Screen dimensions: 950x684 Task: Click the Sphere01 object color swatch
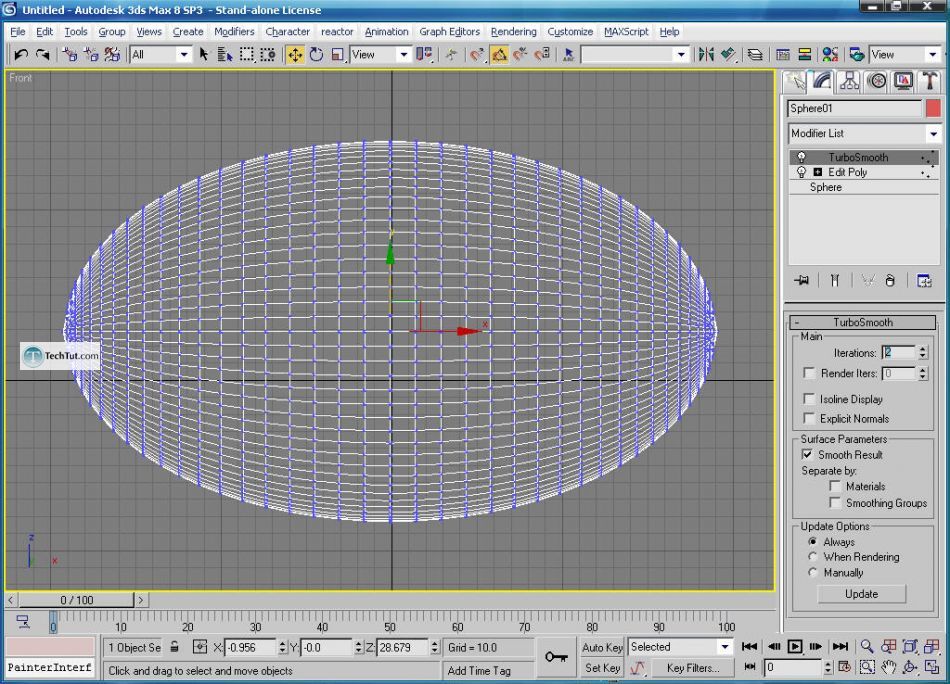933,108
